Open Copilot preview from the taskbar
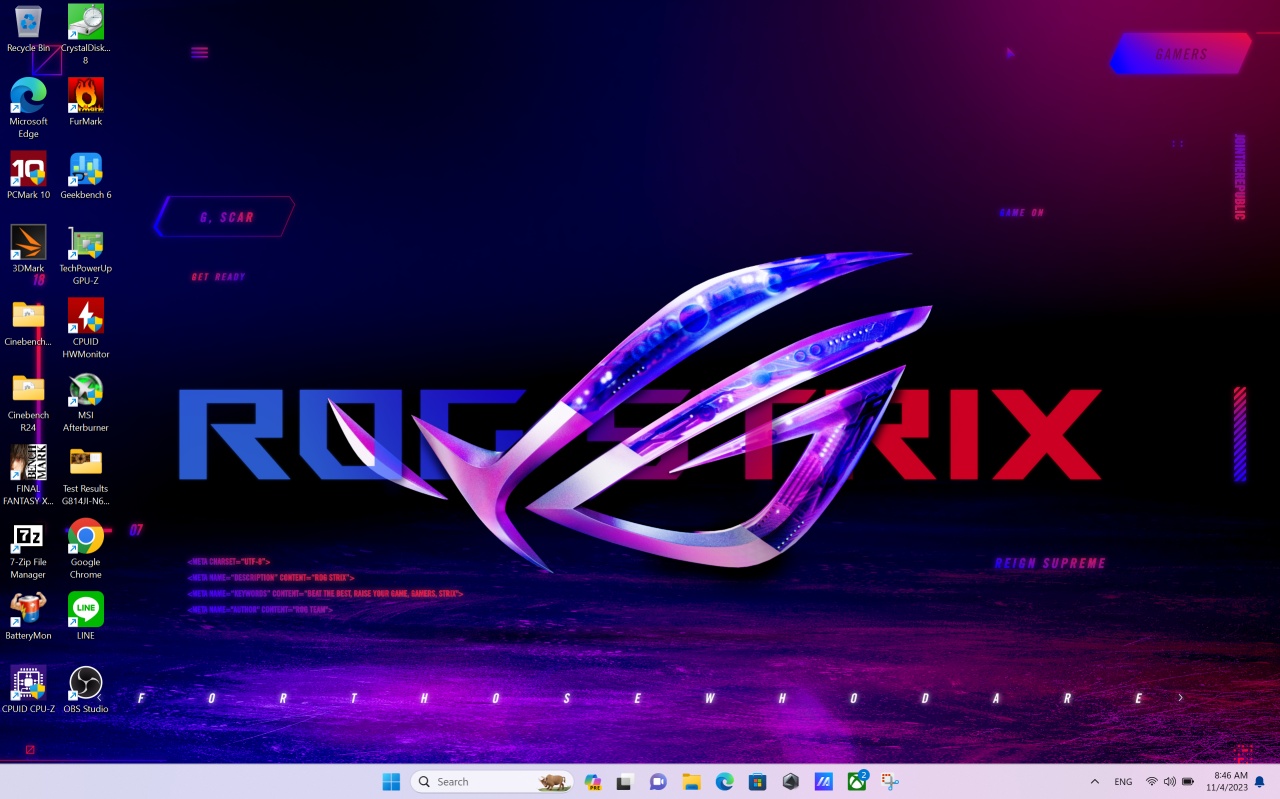This screenshot has height=799, width=1280. pos(593,782)
